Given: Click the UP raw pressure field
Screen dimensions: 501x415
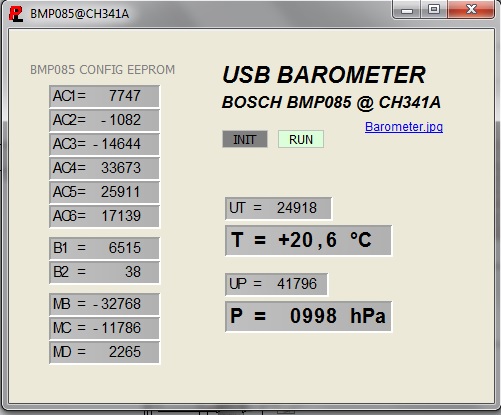Looking at the screenshot, I should 276,284.
